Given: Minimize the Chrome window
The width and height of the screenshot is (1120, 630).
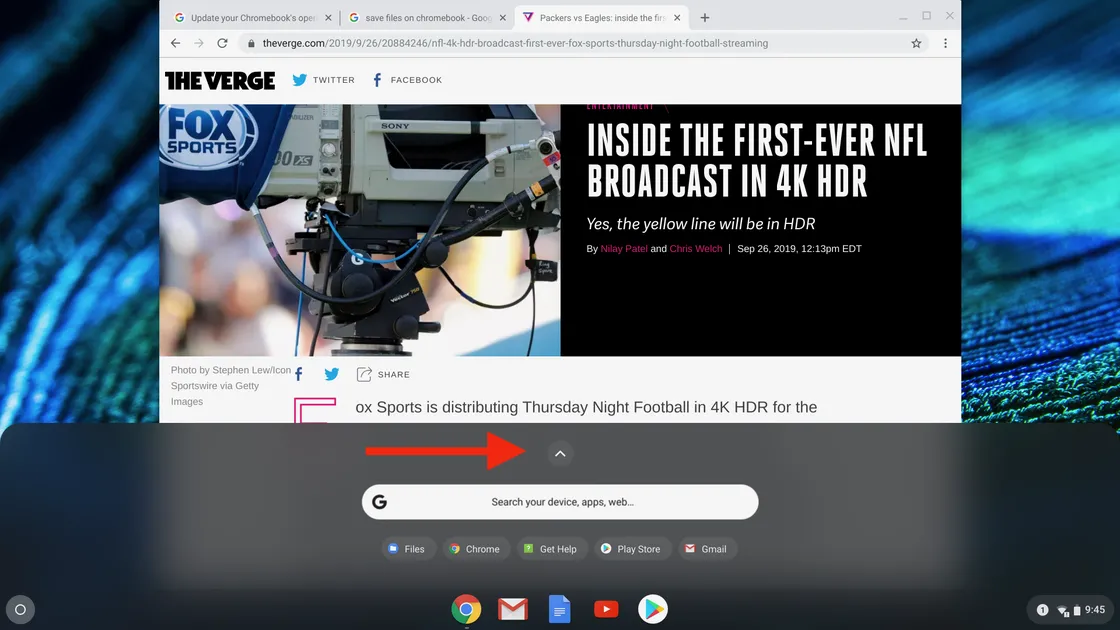Looking at the screenshot, I should [x=904, y=16].
